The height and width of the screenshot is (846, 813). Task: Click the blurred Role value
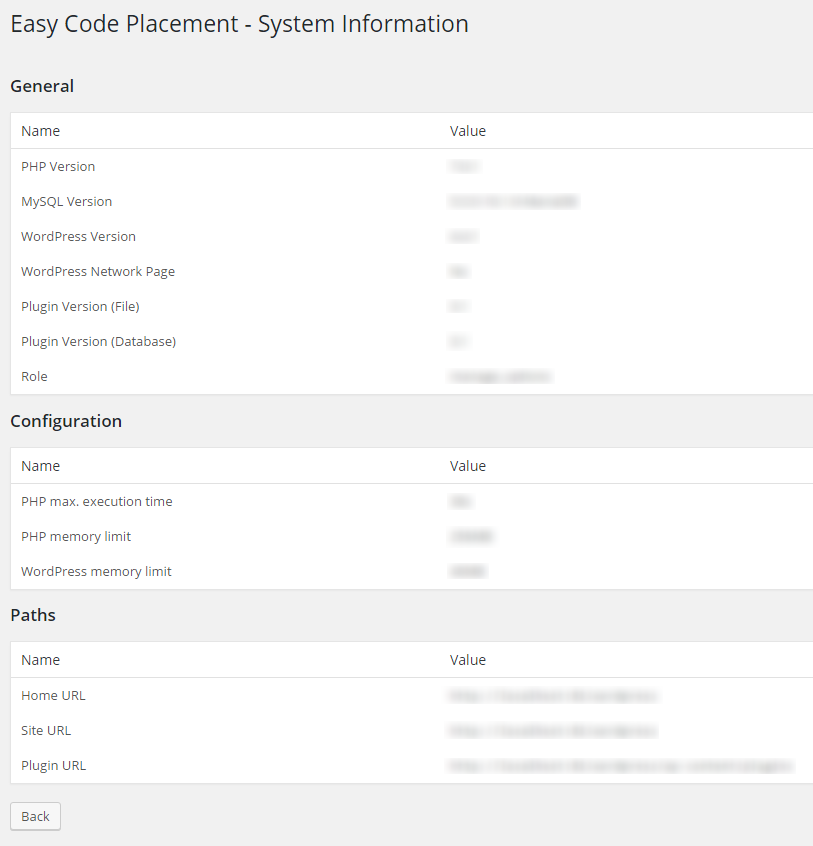[x=500, y=377]
